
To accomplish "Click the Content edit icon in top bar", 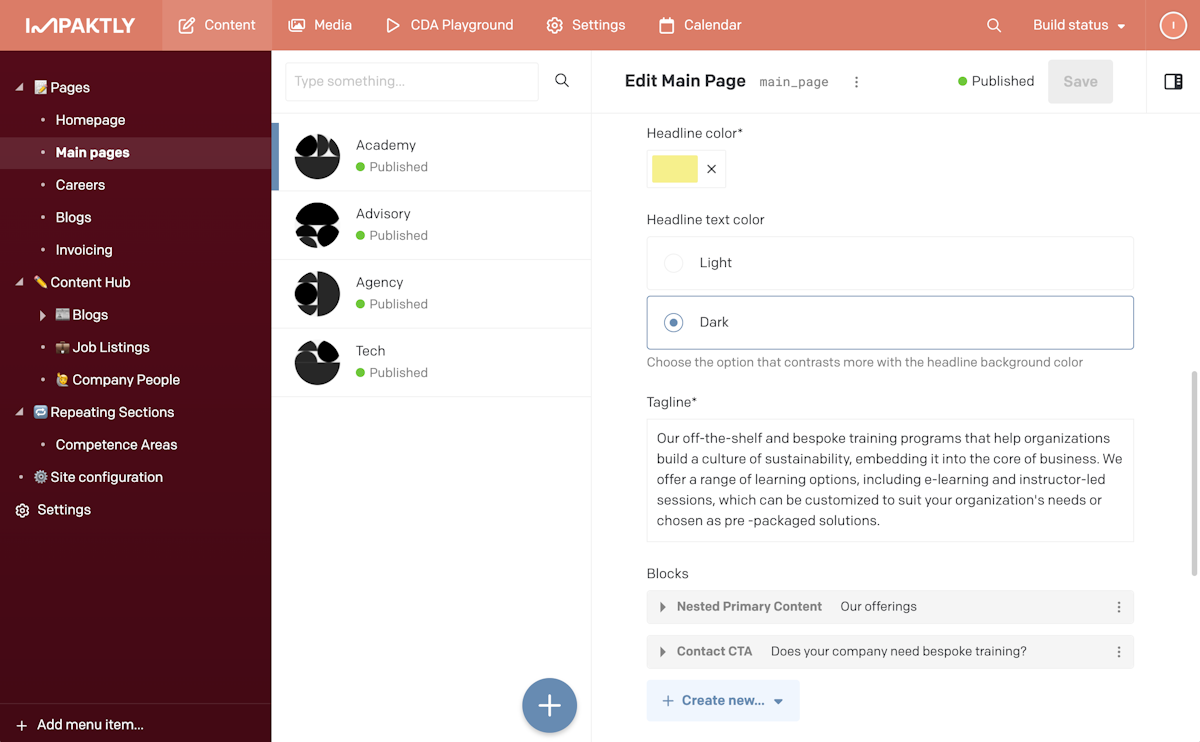I will point(187,25).
